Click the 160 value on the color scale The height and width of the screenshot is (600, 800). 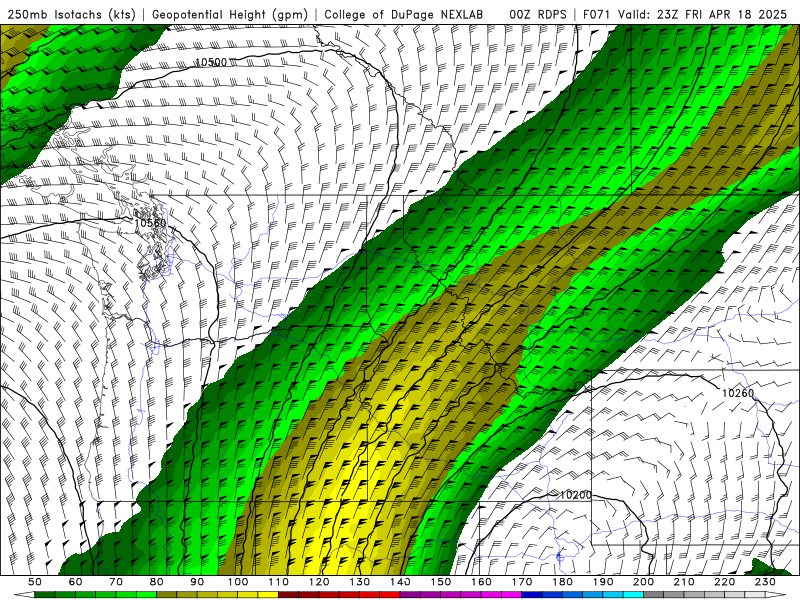tap(482, 582)
